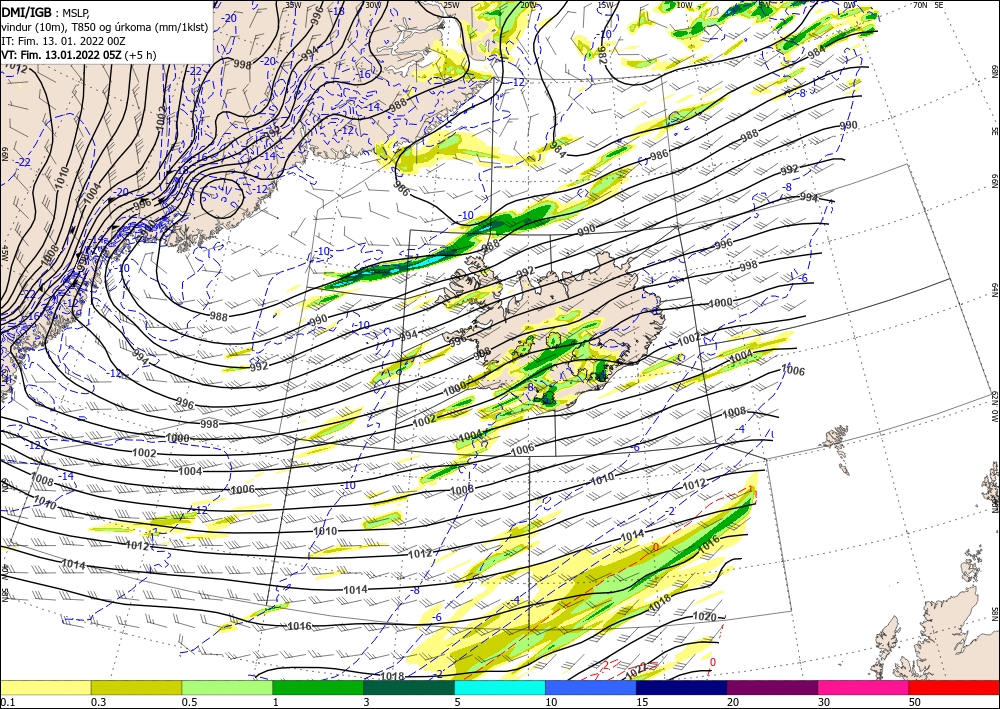1000x709 pixels.
Task: Click the '25W' longitude label
Action: [451, 4]
